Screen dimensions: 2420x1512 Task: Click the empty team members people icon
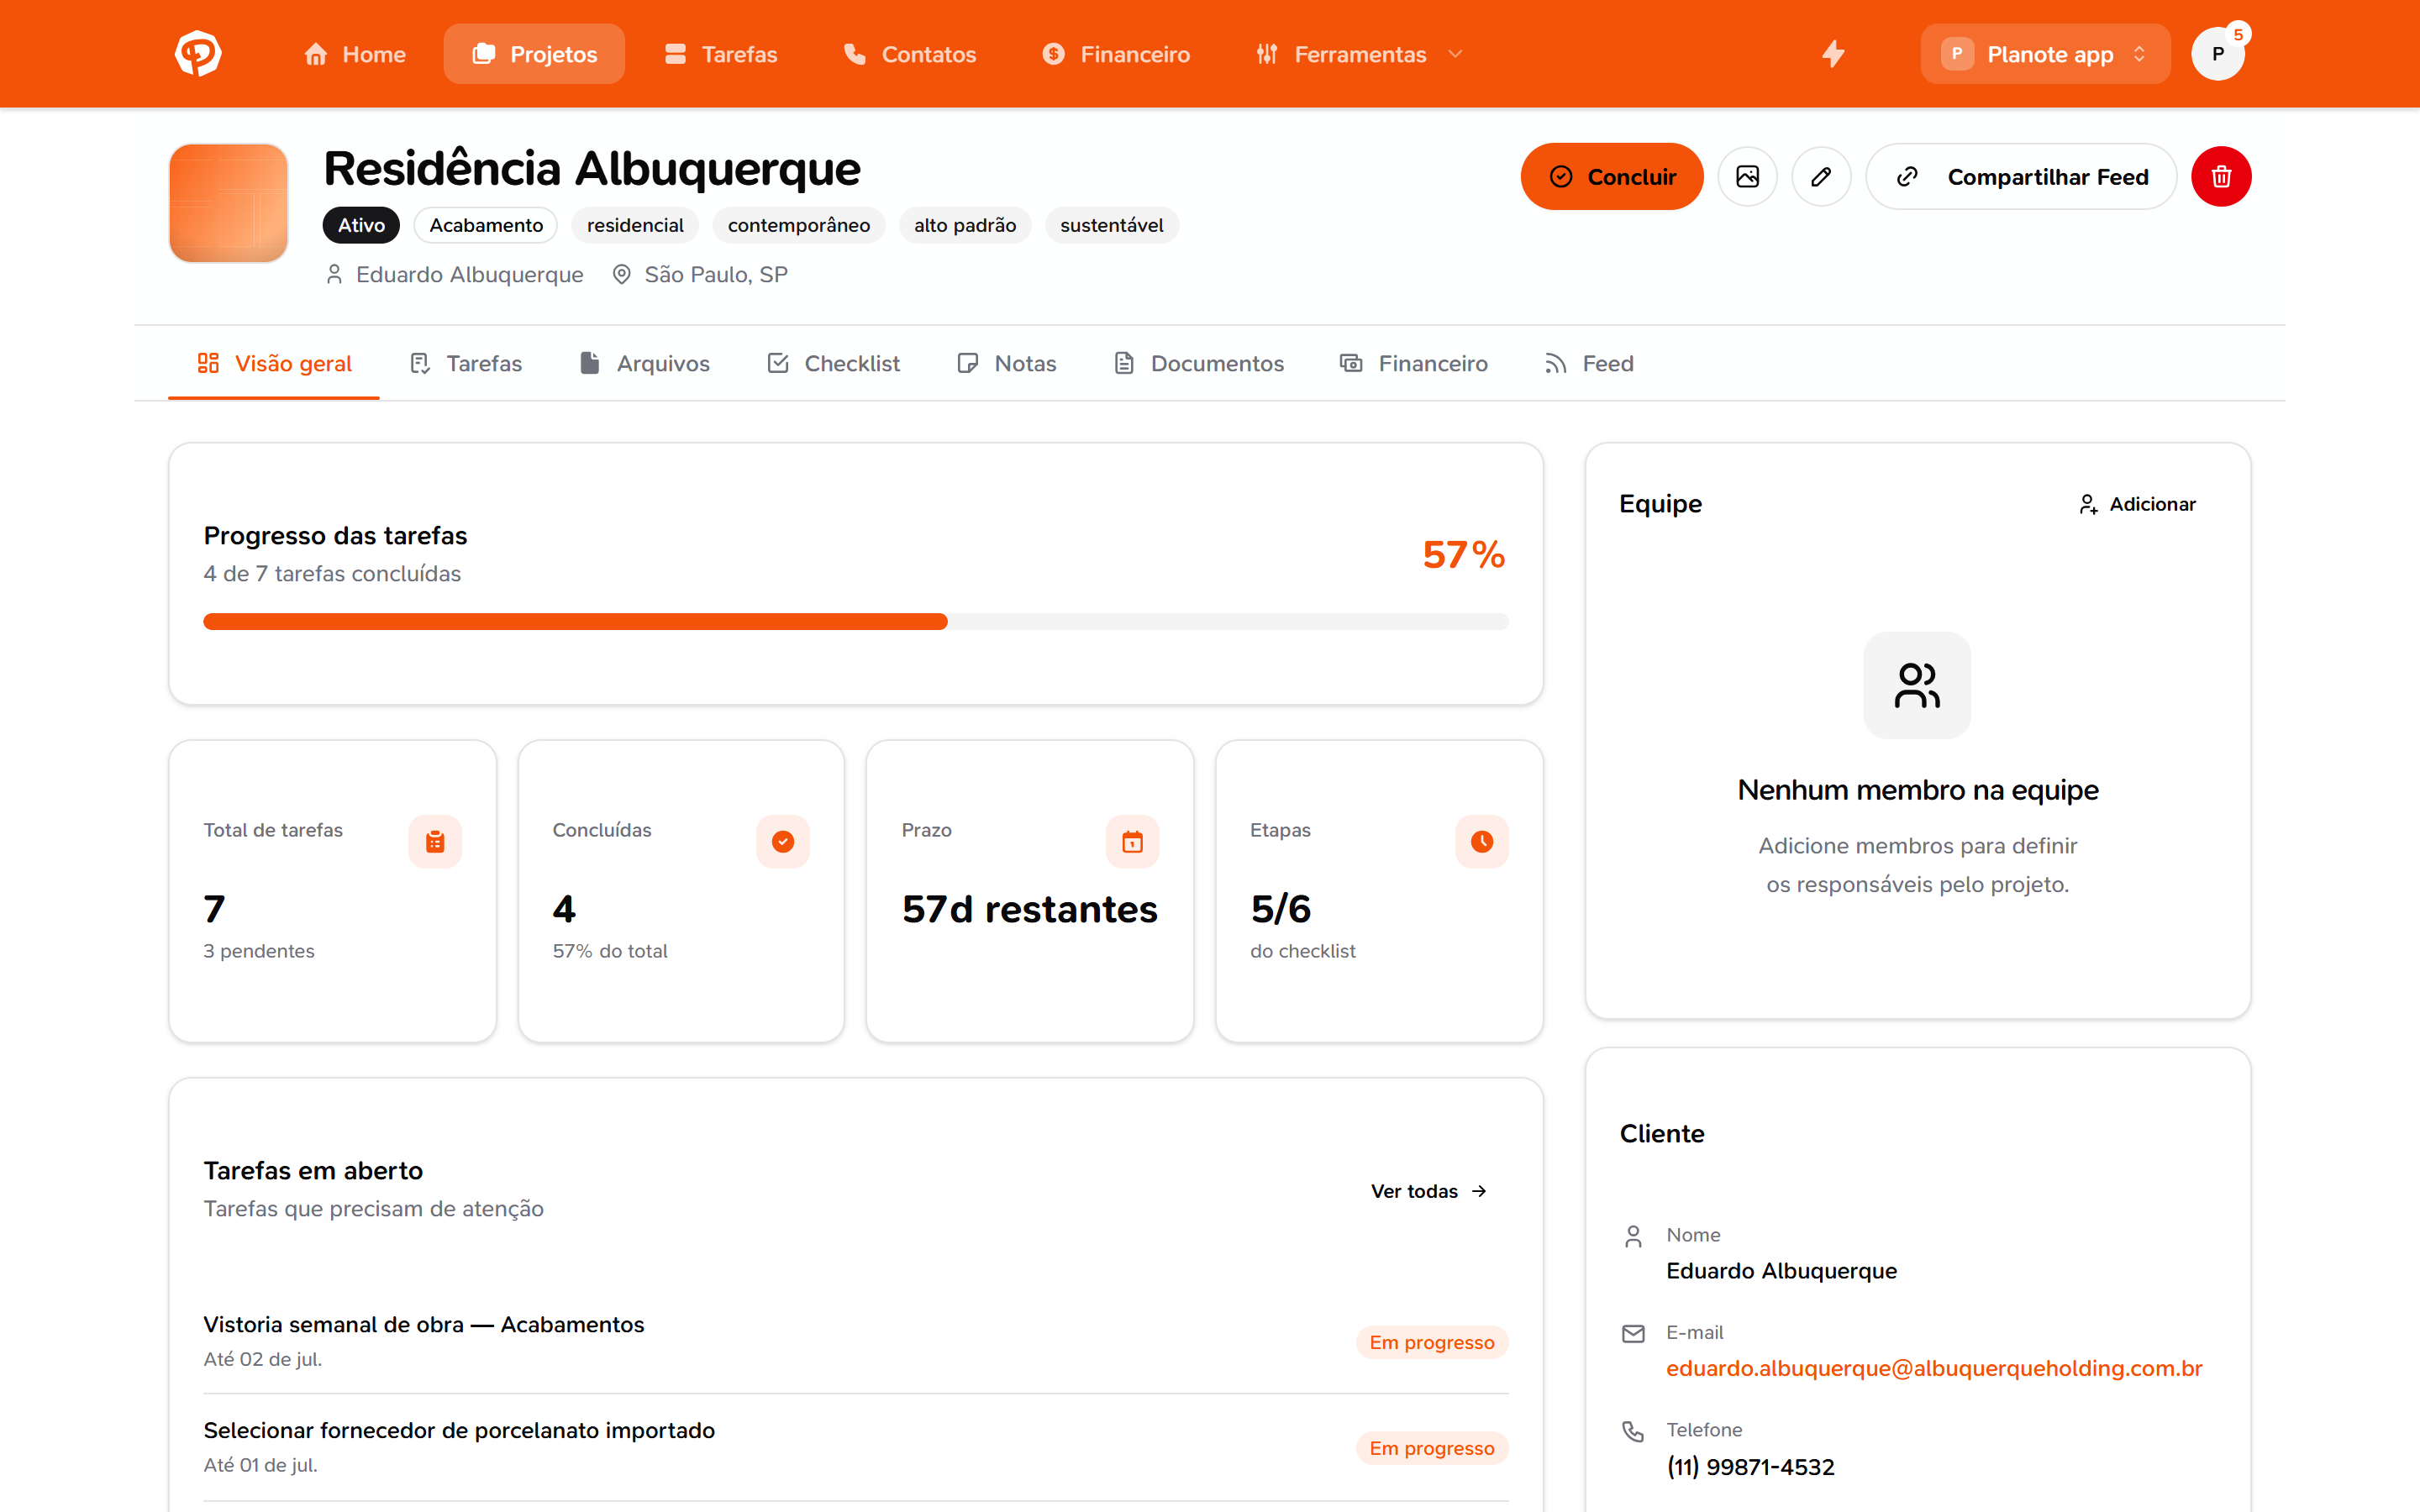point(1917,685)
